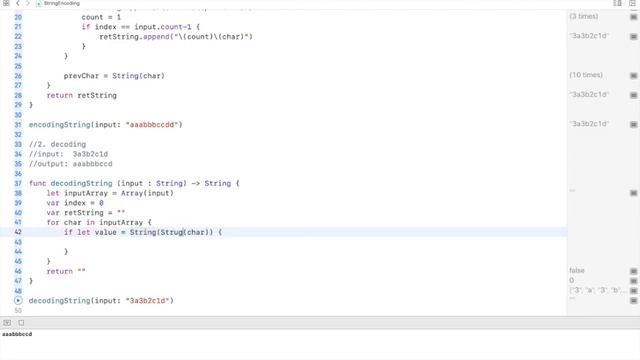Image resolution: width=640 pixels, height=360 pixels.
Task: Click the 'if let value = String(' line 42
Action: pyautogui.click(x=143, y=232)
